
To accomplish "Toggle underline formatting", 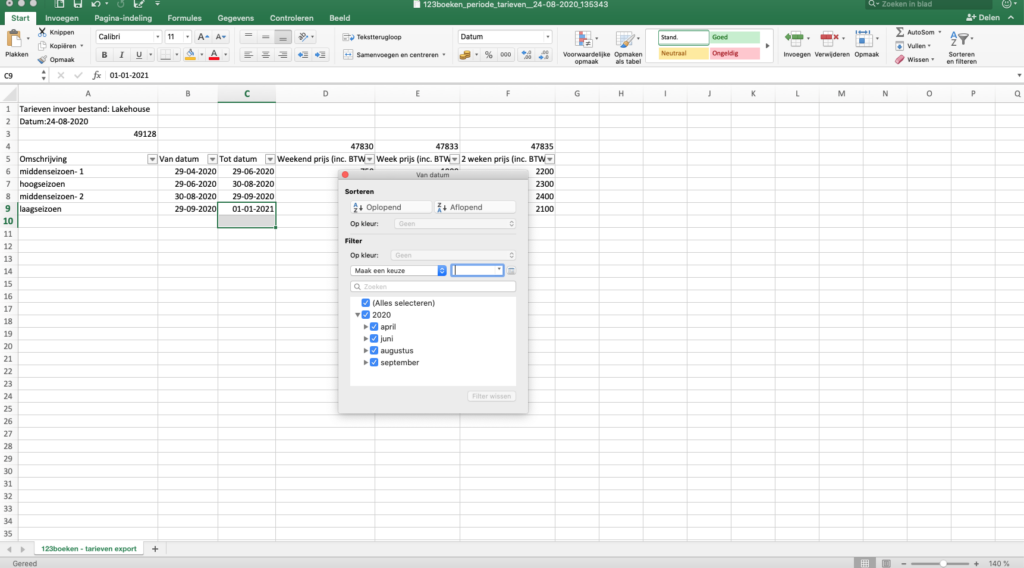I will click(138, 55).
